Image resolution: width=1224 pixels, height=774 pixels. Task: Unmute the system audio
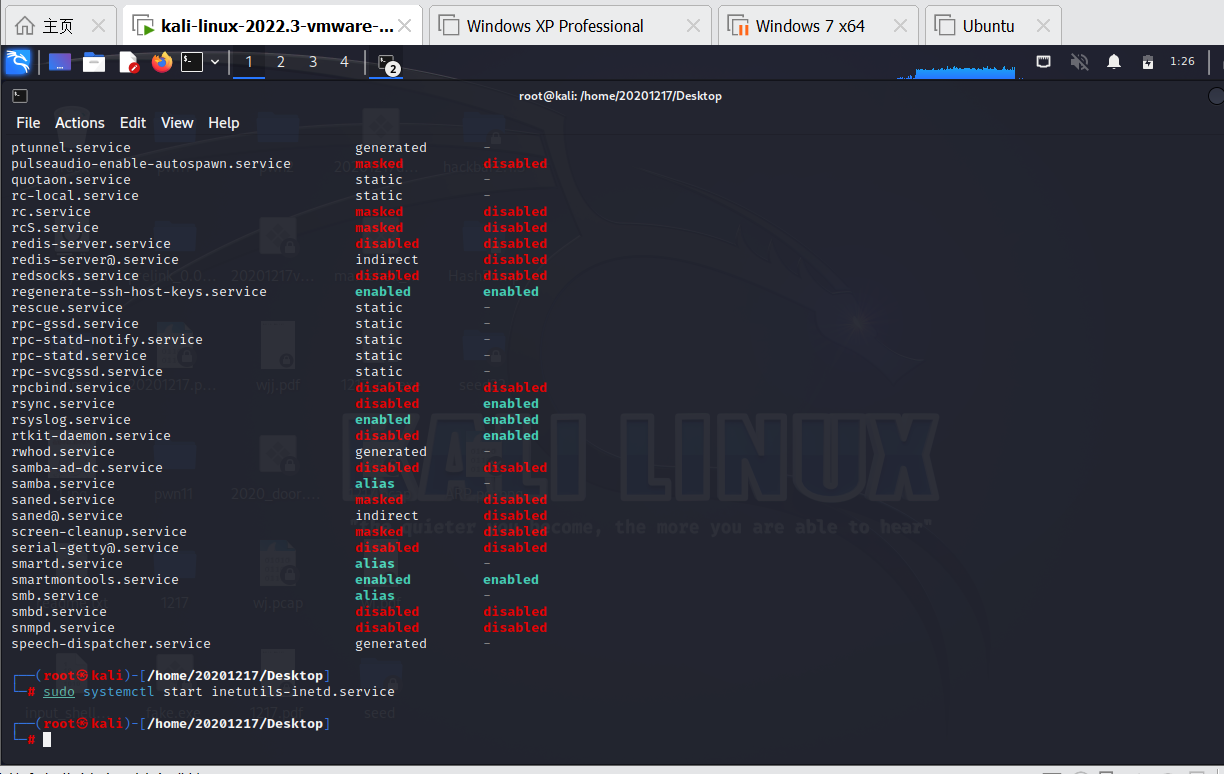pyautogui.click(x=1079, y=61)
